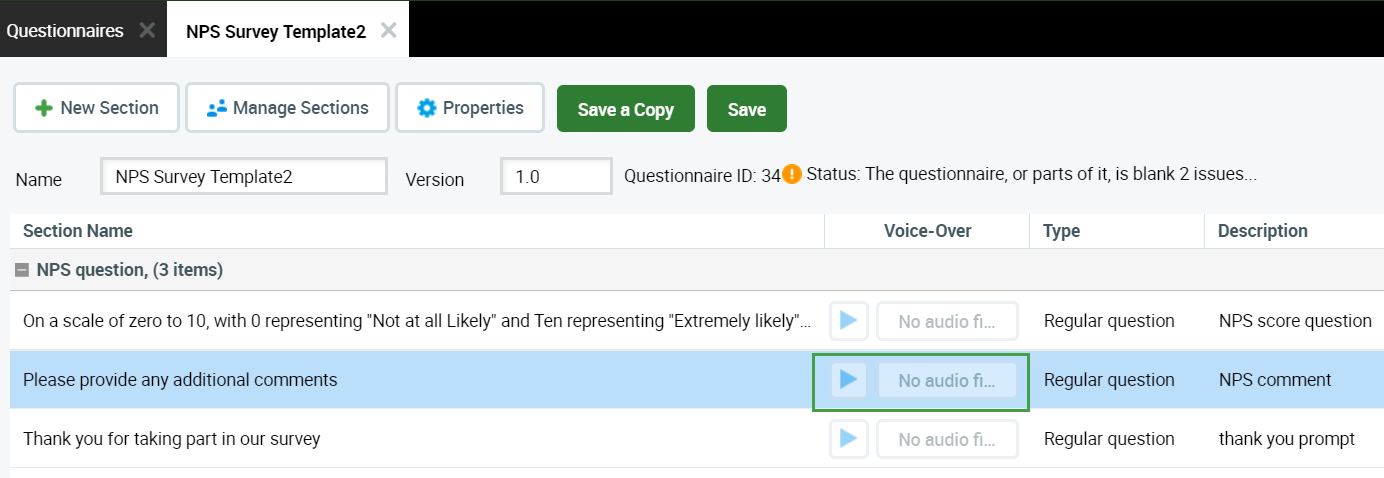Open Manage Sections
Image resolution: width=1384 pixels, height=478 pixels.
[x=287, y=108]
